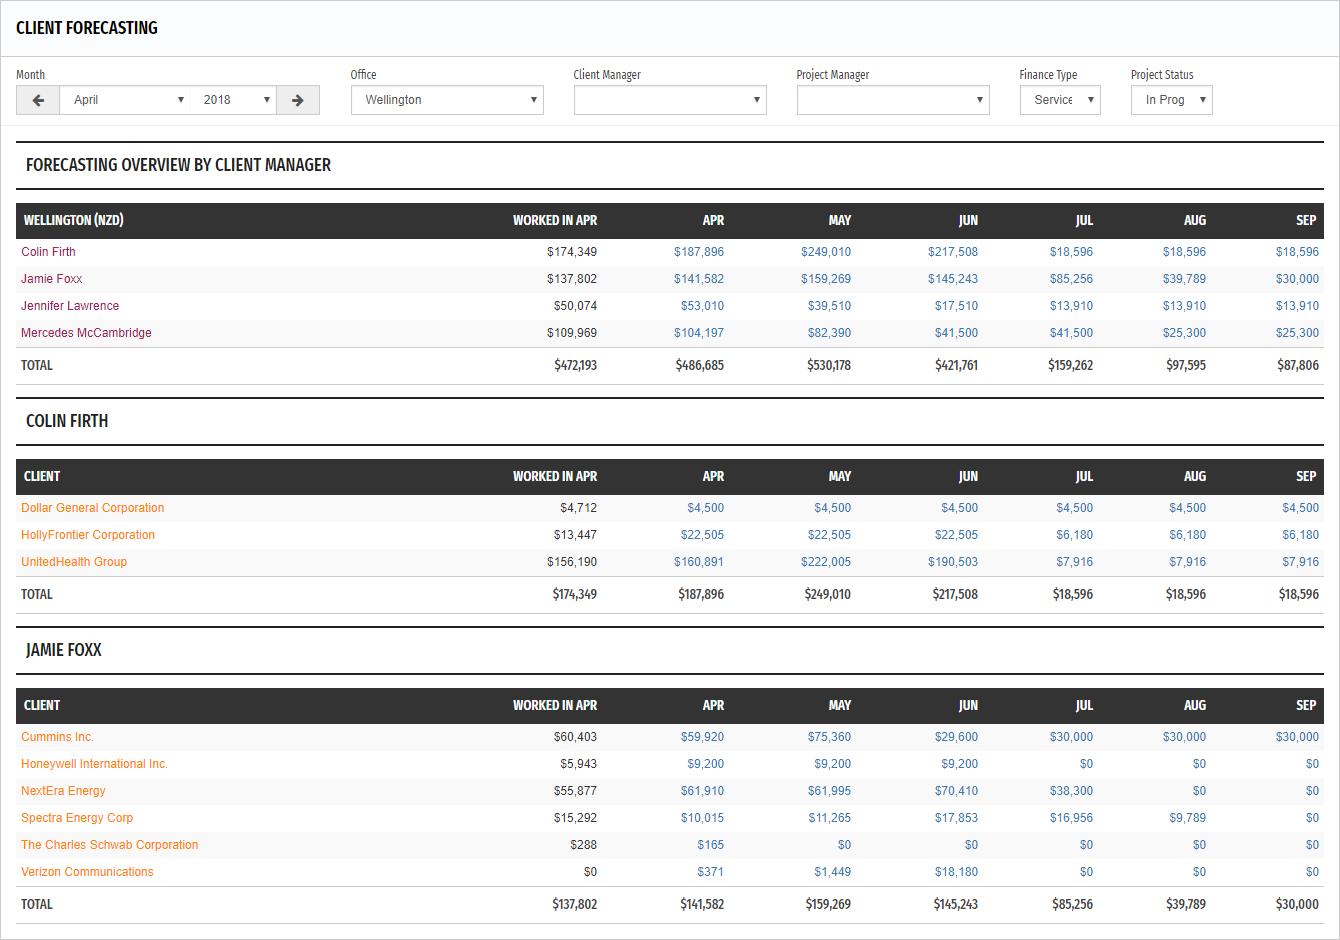Image resolution: width=1340 pixels, height=940 pixels.
Task: Open the Client Manager dropdown
Action: (x=670, y=100)
